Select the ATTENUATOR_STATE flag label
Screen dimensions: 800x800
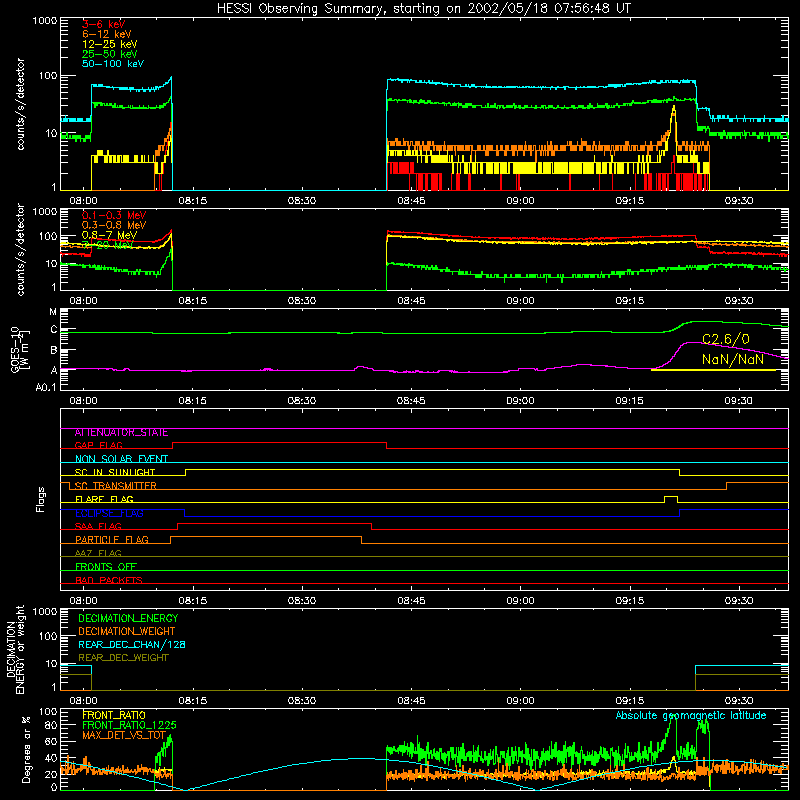(121, 433)
